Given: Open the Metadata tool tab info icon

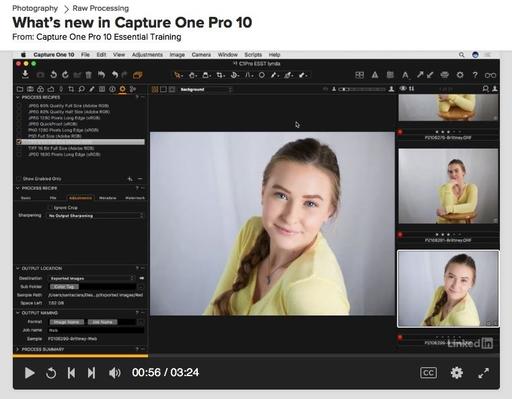Looking at the screenshot, I should [x=112, y=89].
